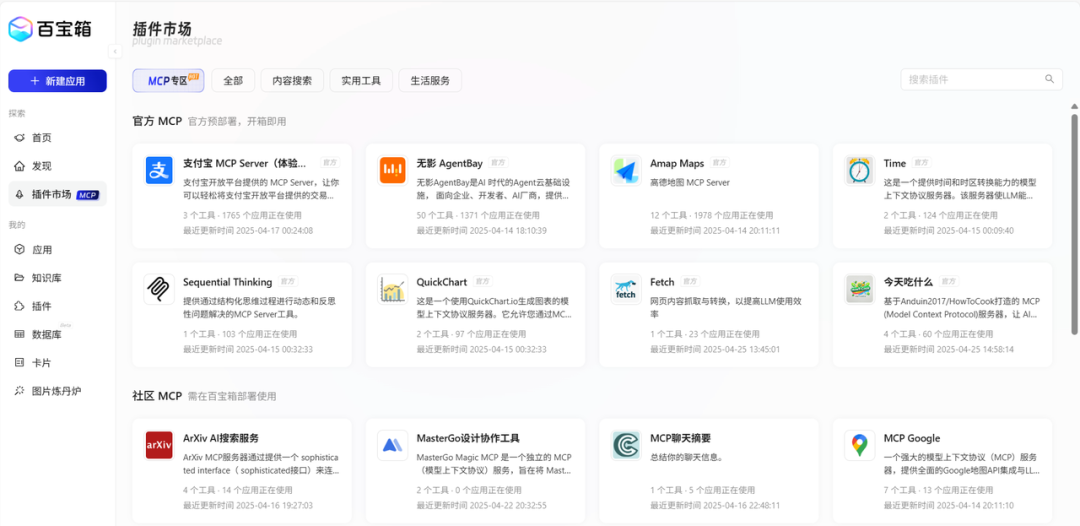Open the QuickChart plugin title
The height and width of the screenshot is (526, 1080).
click(x=442, y=282)
